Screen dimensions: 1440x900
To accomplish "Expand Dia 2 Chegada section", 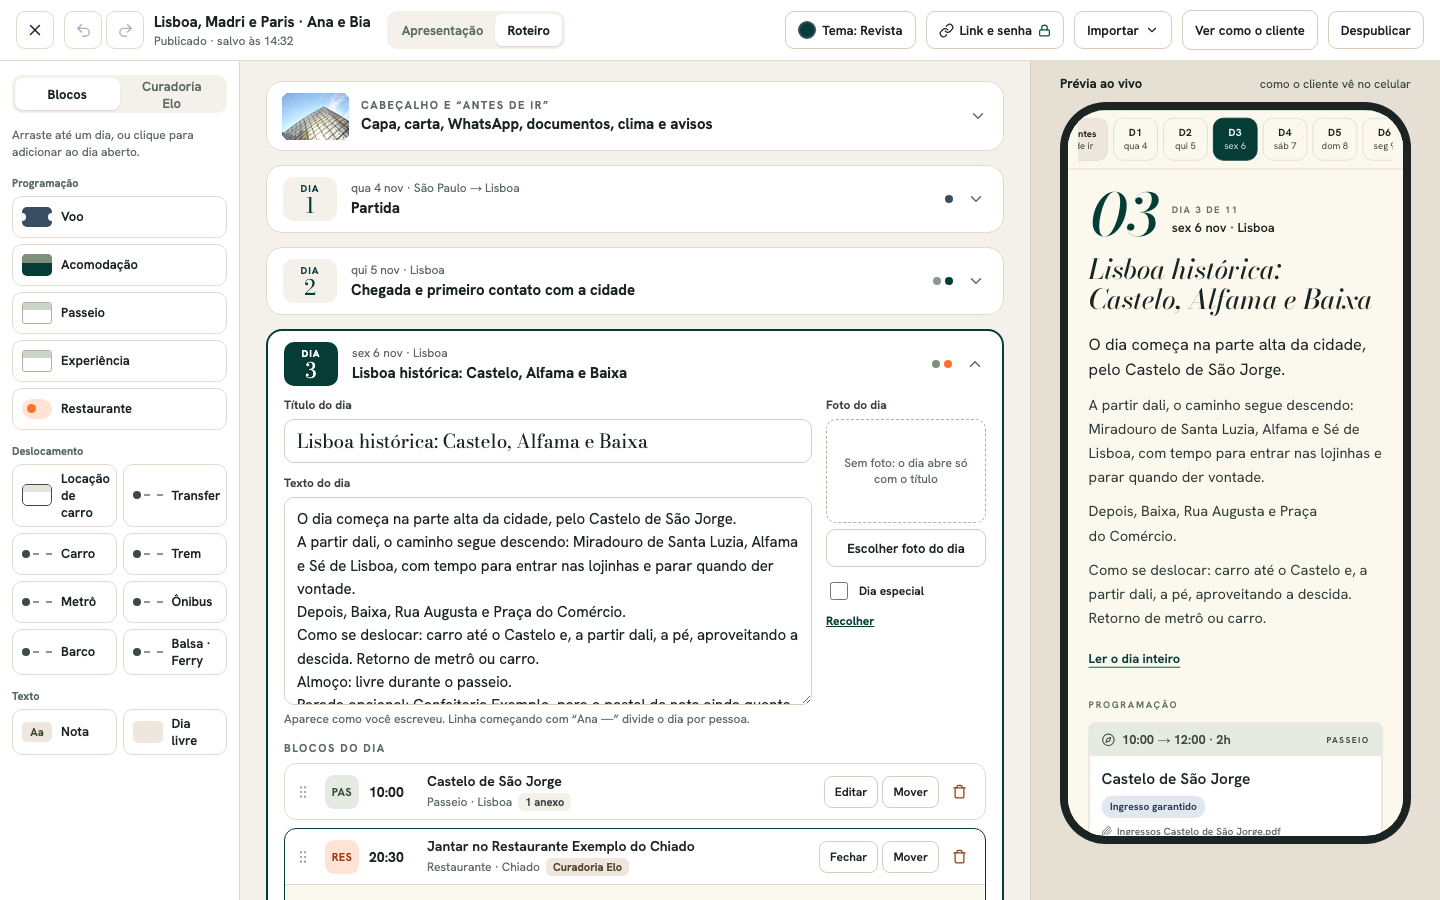I will pos(976,281).
